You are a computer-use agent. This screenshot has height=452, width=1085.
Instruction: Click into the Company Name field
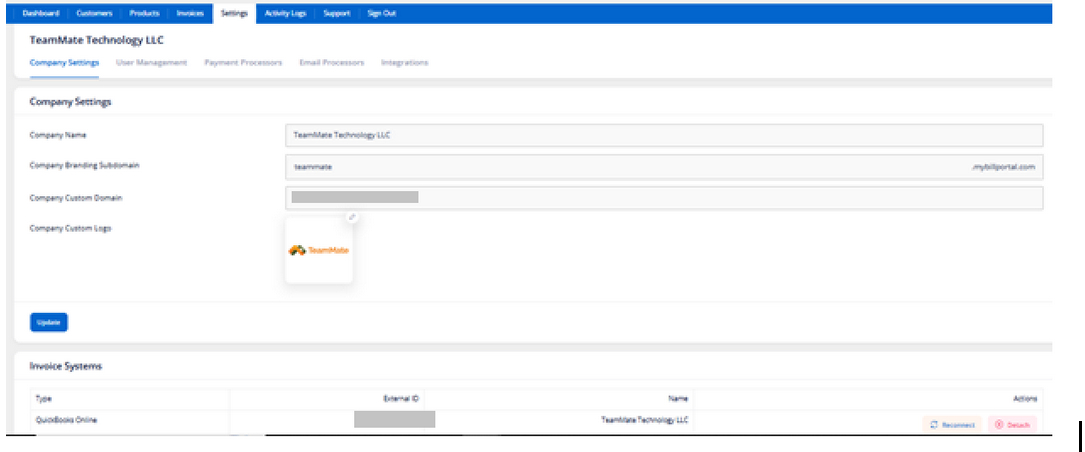(x=664, y=135)
